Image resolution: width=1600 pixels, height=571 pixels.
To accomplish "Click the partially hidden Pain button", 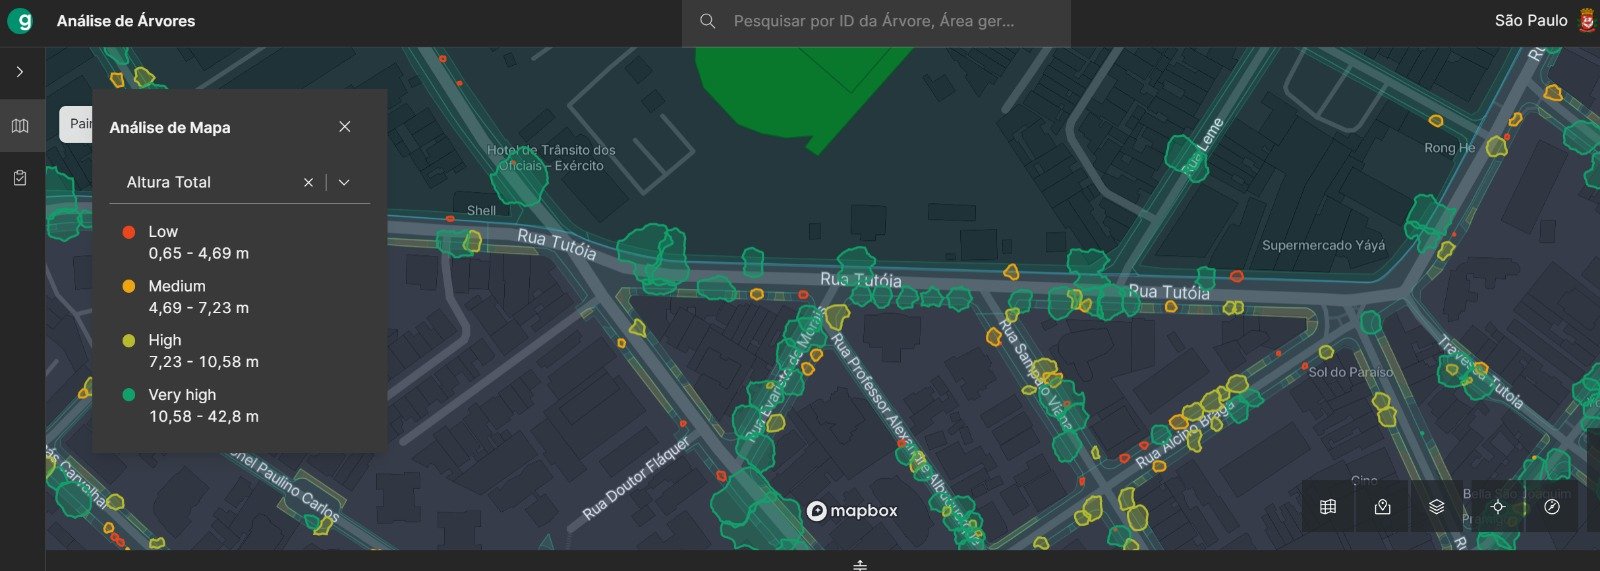I will (77, 124).
